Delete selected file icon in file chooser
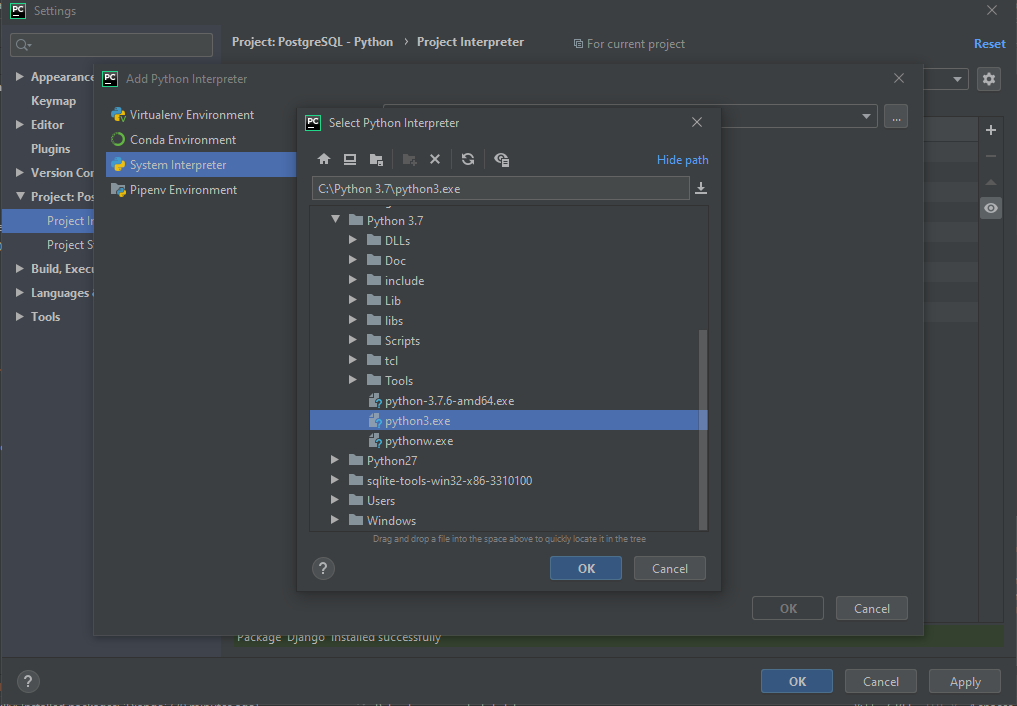 coord(435,159)
